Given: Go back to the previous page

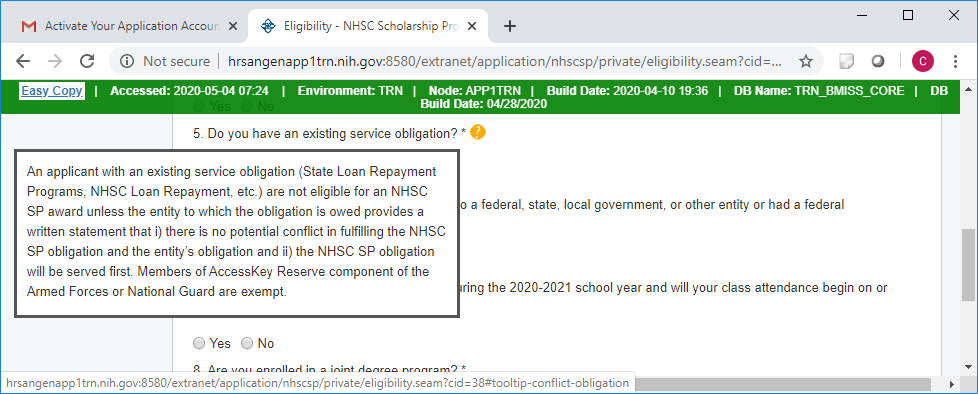Looking at the screenshot, I should (23, 61).
